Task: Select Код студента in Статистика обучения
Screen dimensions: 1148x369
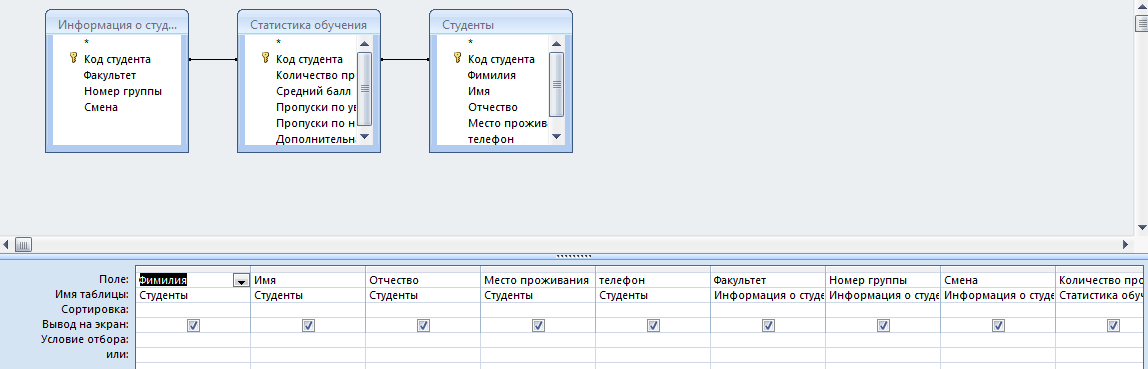Action: [309, 59]
